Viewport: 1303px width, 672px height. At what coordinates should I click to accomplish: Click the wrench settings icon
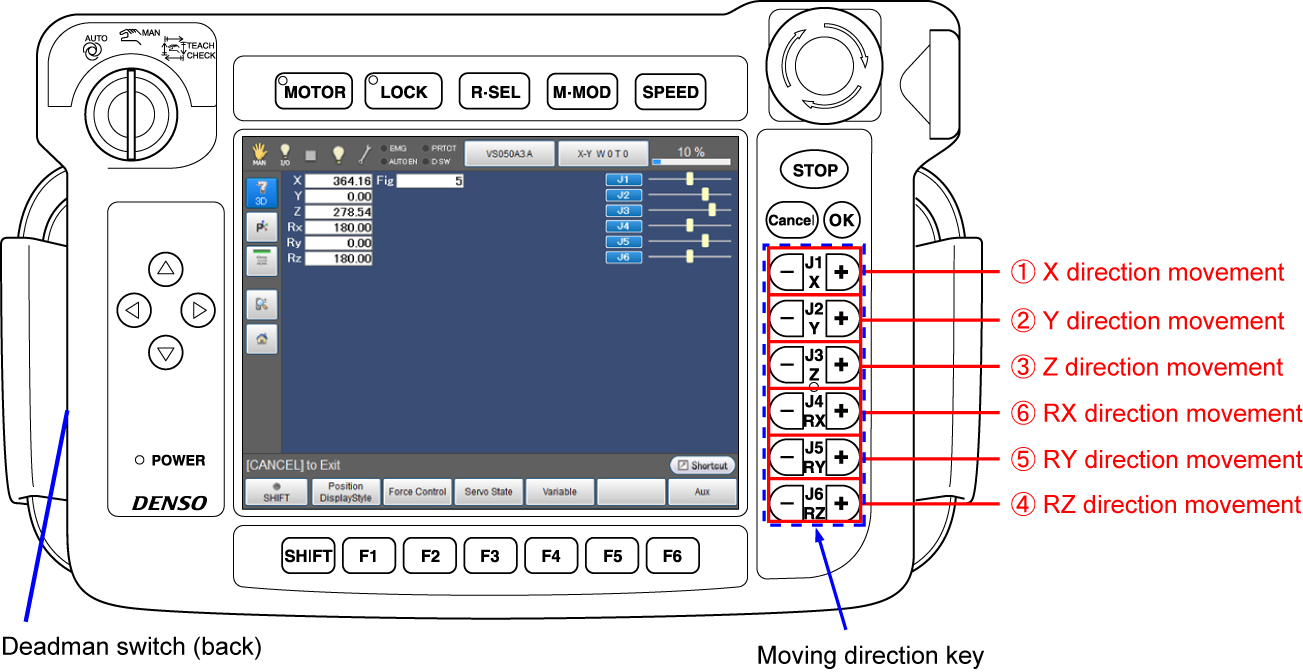[365, 154]
